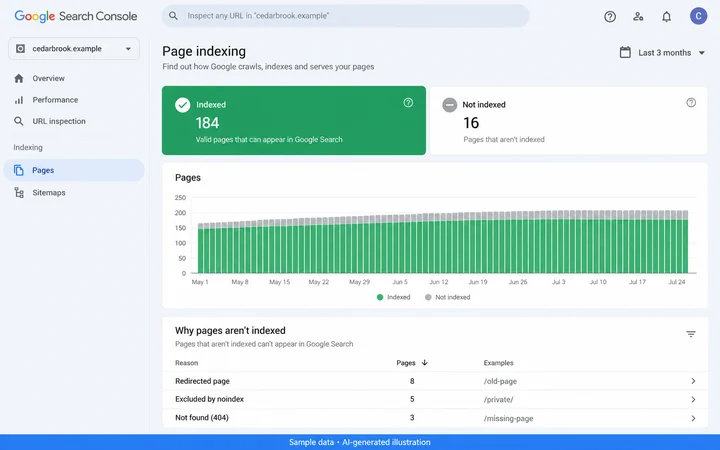Click the property icon beside cedarbrook.example
The image size is (720, 450).
tap(20, 49)
